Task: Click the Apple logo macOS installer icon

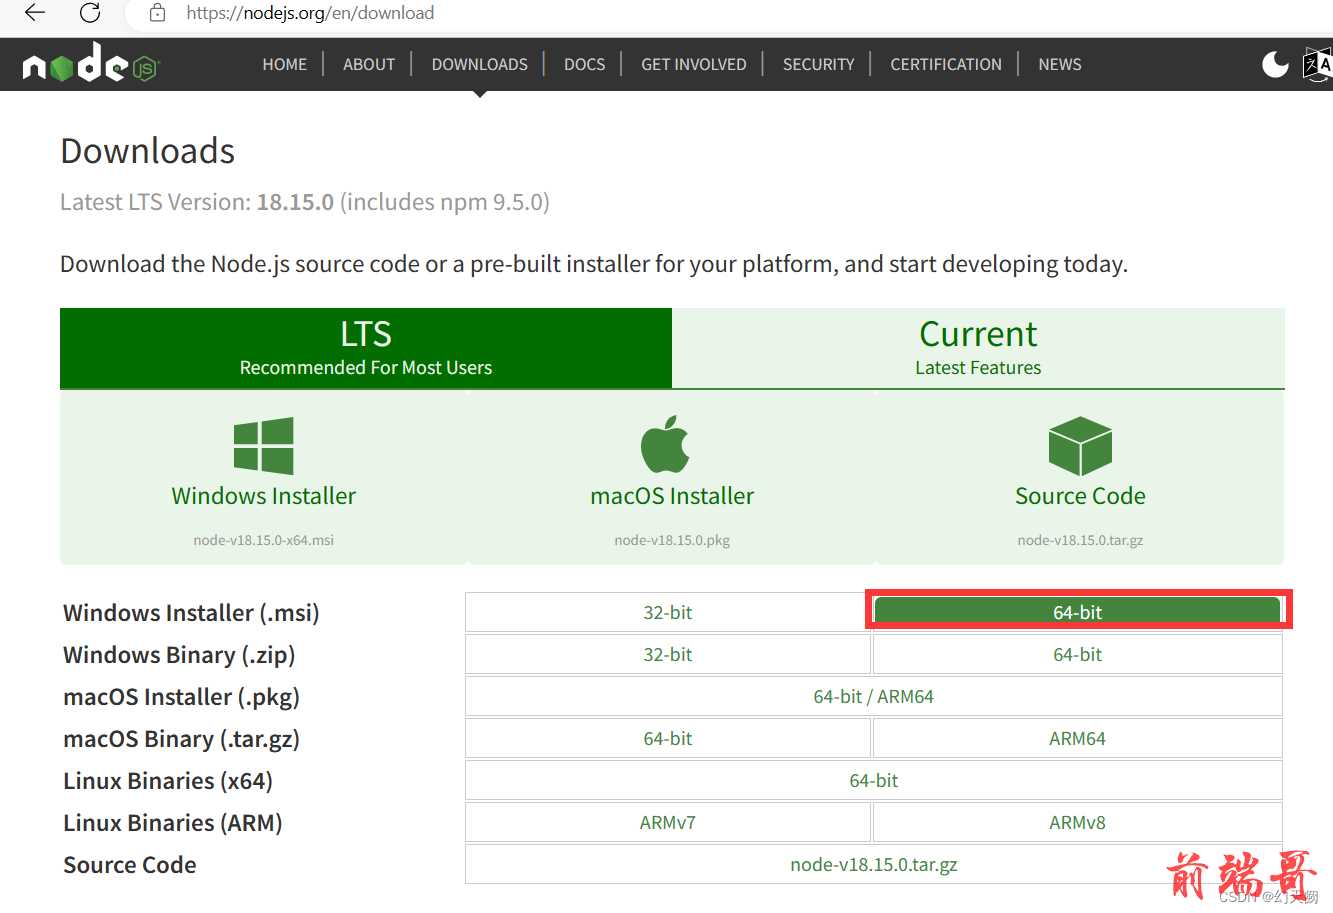Action: [666, 444]
